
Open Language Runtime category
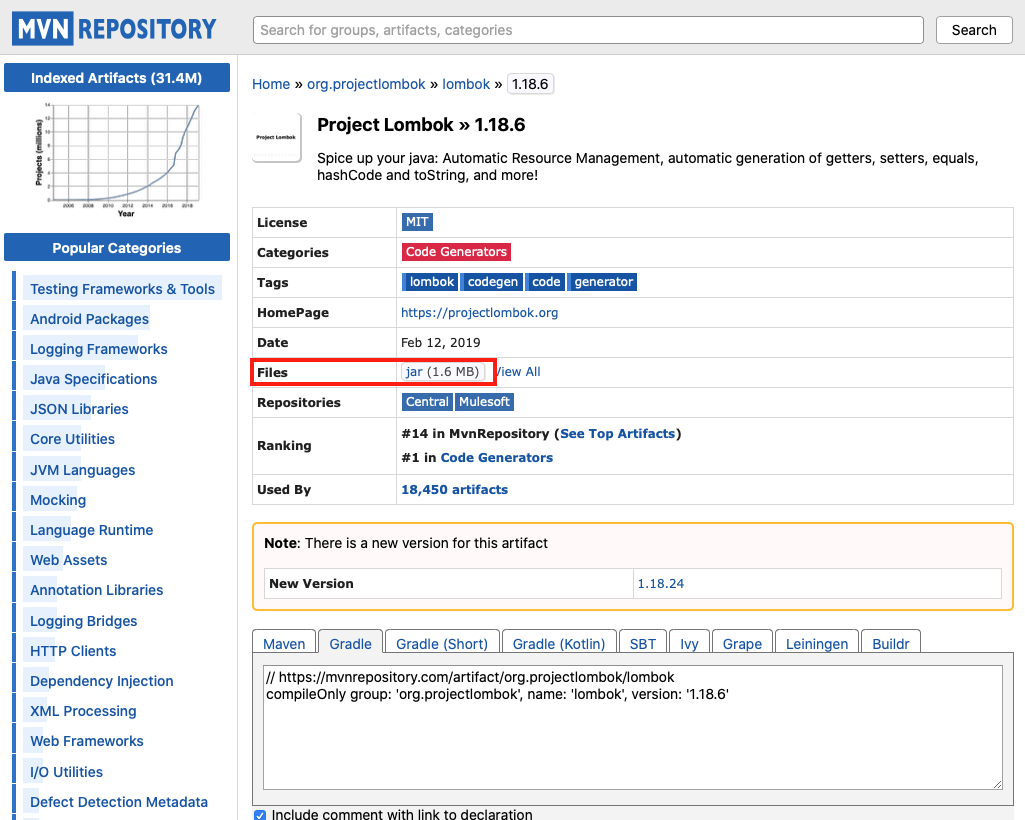click(92, 530)
